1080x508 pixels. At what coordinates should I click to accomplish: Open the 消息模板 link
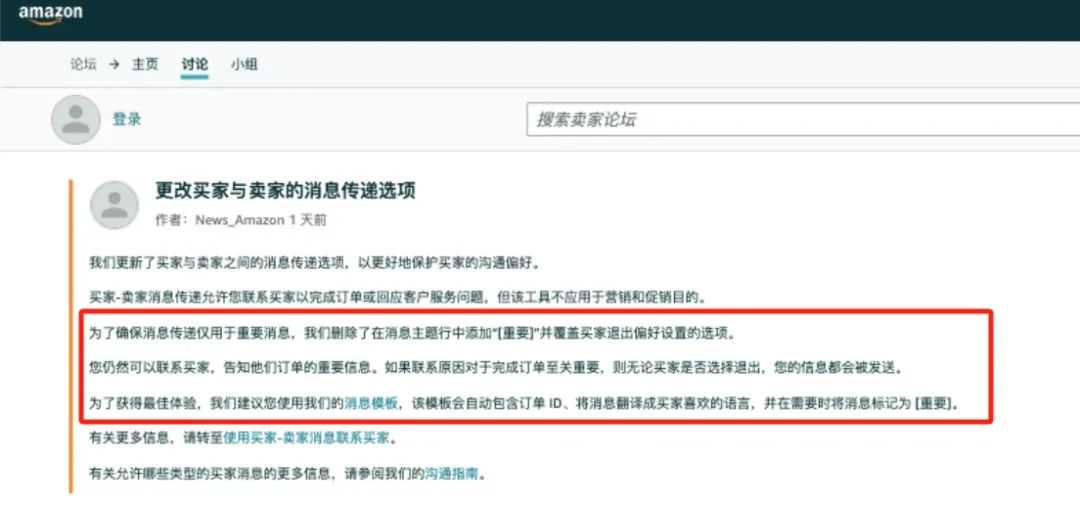click(x=371, y=404)
